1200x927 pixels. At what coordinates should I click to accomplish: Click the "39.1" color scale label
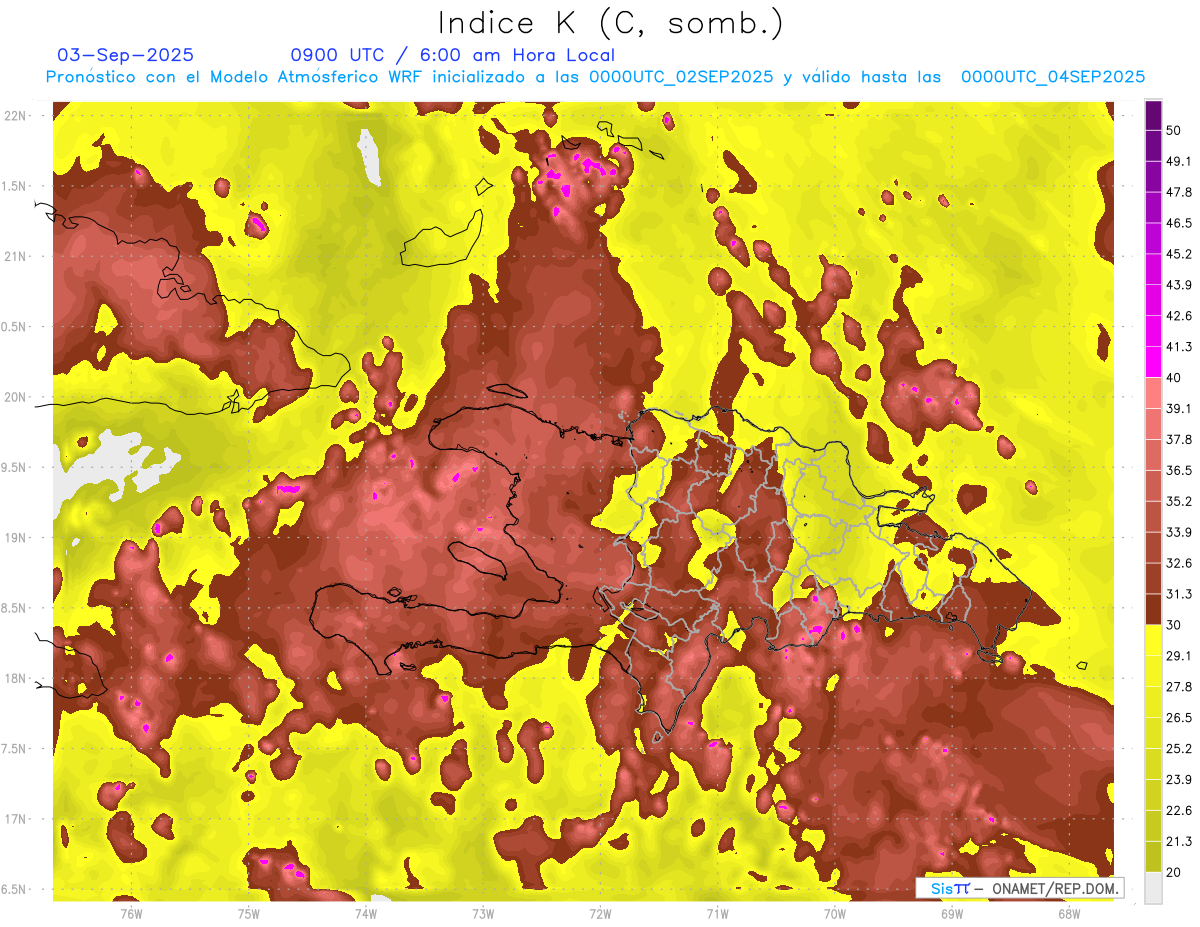point(1178,409)
